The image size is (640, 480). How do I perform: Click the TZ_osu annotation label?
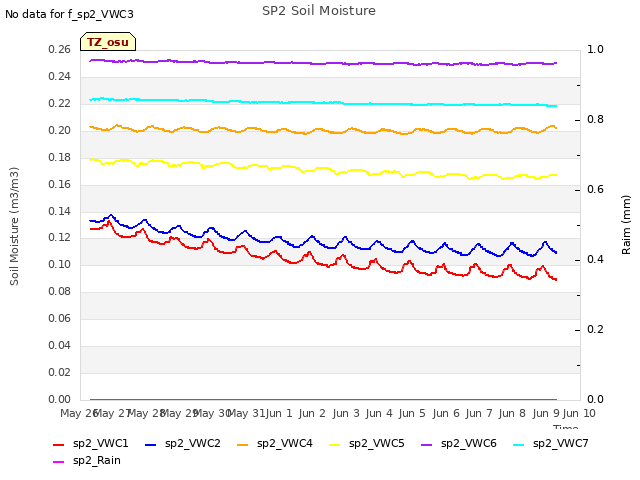coord(108,42)
